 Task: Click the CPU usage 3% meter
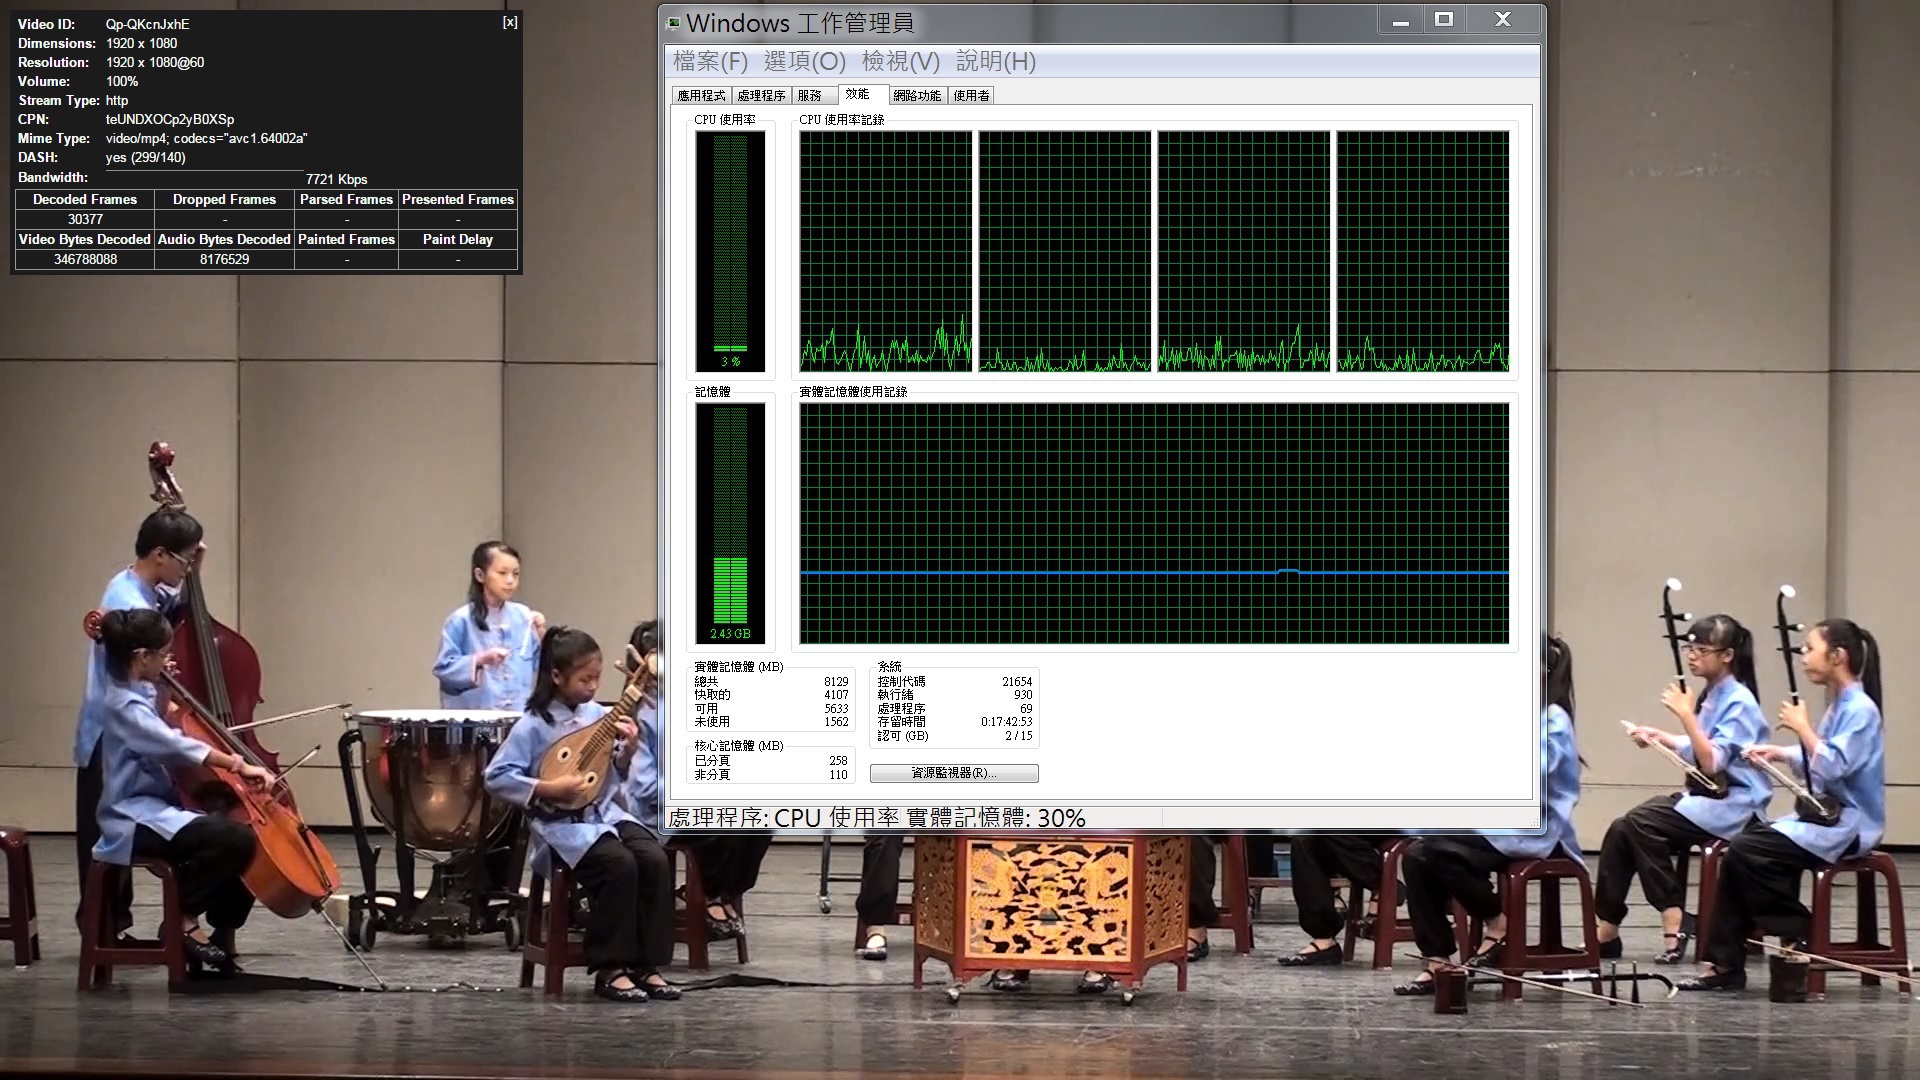click(x=730, y=251)
